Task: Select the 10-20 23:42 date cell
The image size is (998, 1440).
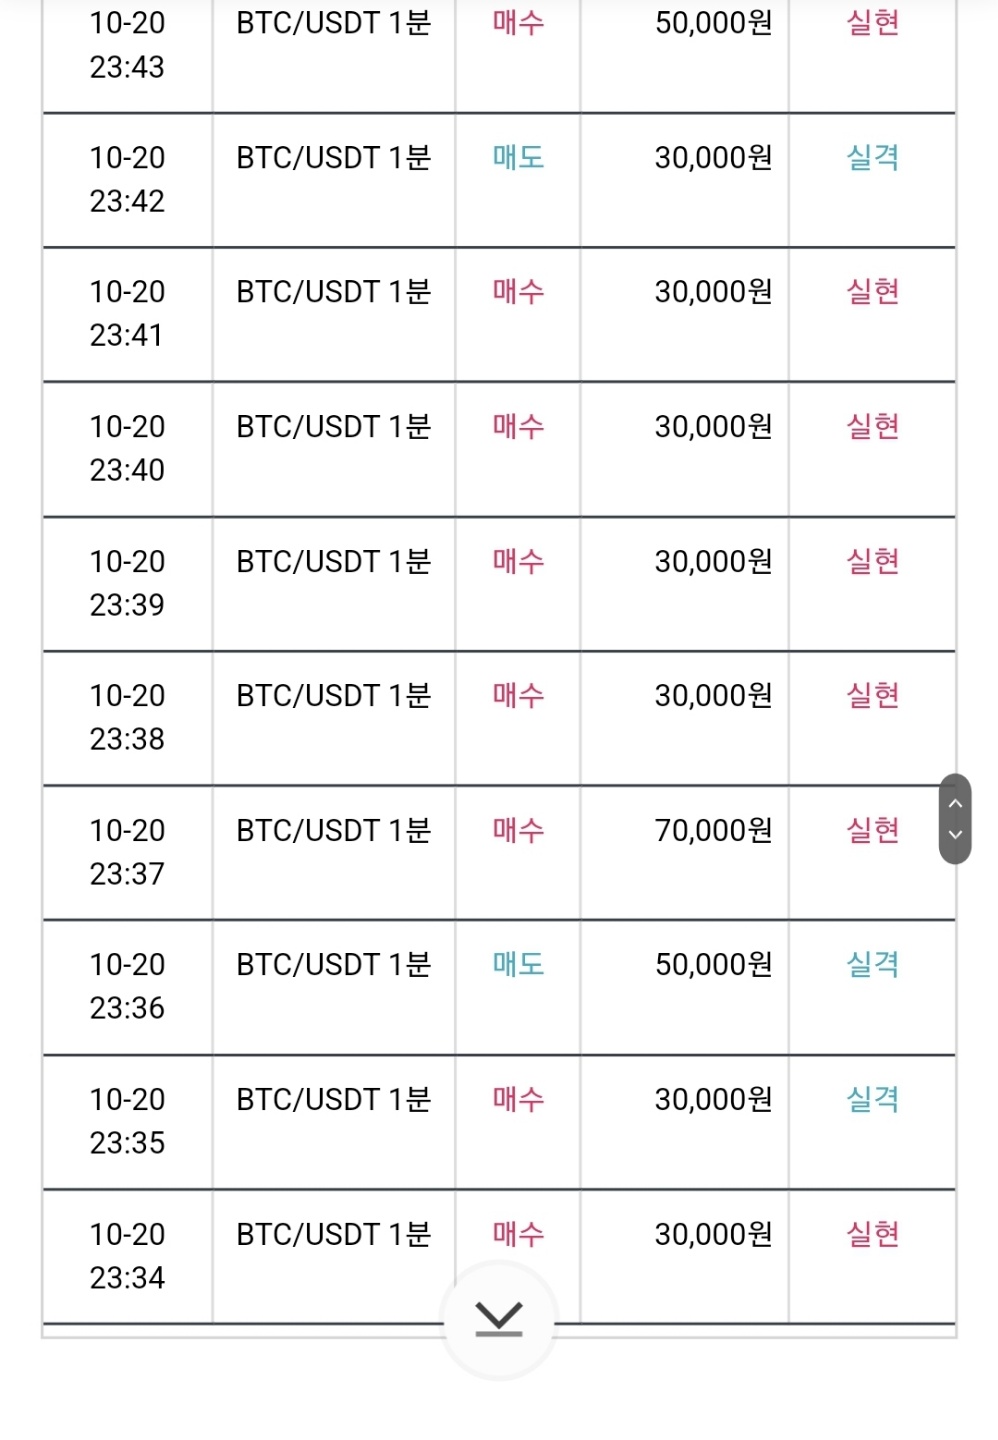Action: (127, 179)
